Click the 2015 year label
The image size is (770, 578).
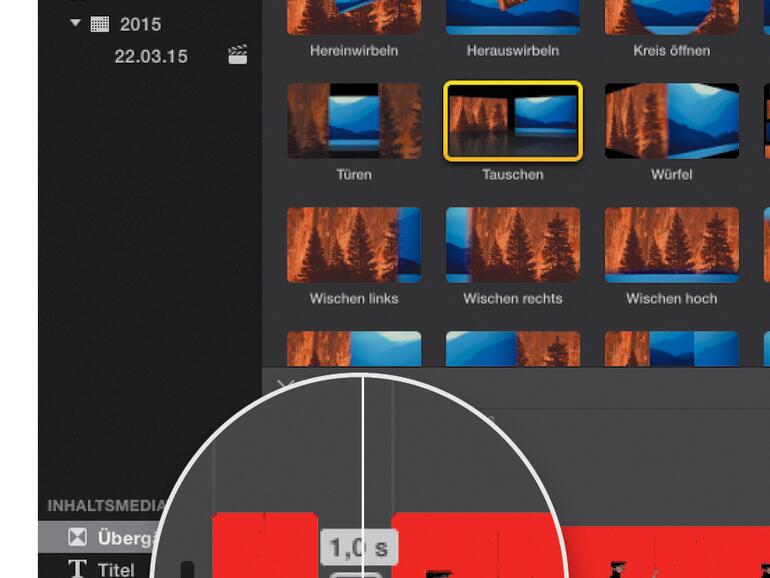coord(140,24)
